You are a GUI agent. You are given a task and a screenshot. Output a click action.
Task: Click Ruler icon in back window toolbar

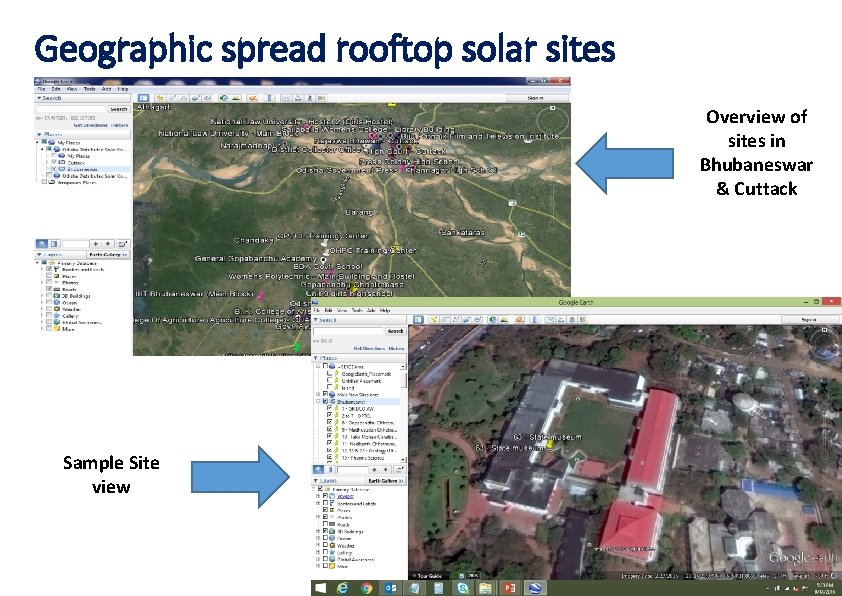[x=270, y=98]
